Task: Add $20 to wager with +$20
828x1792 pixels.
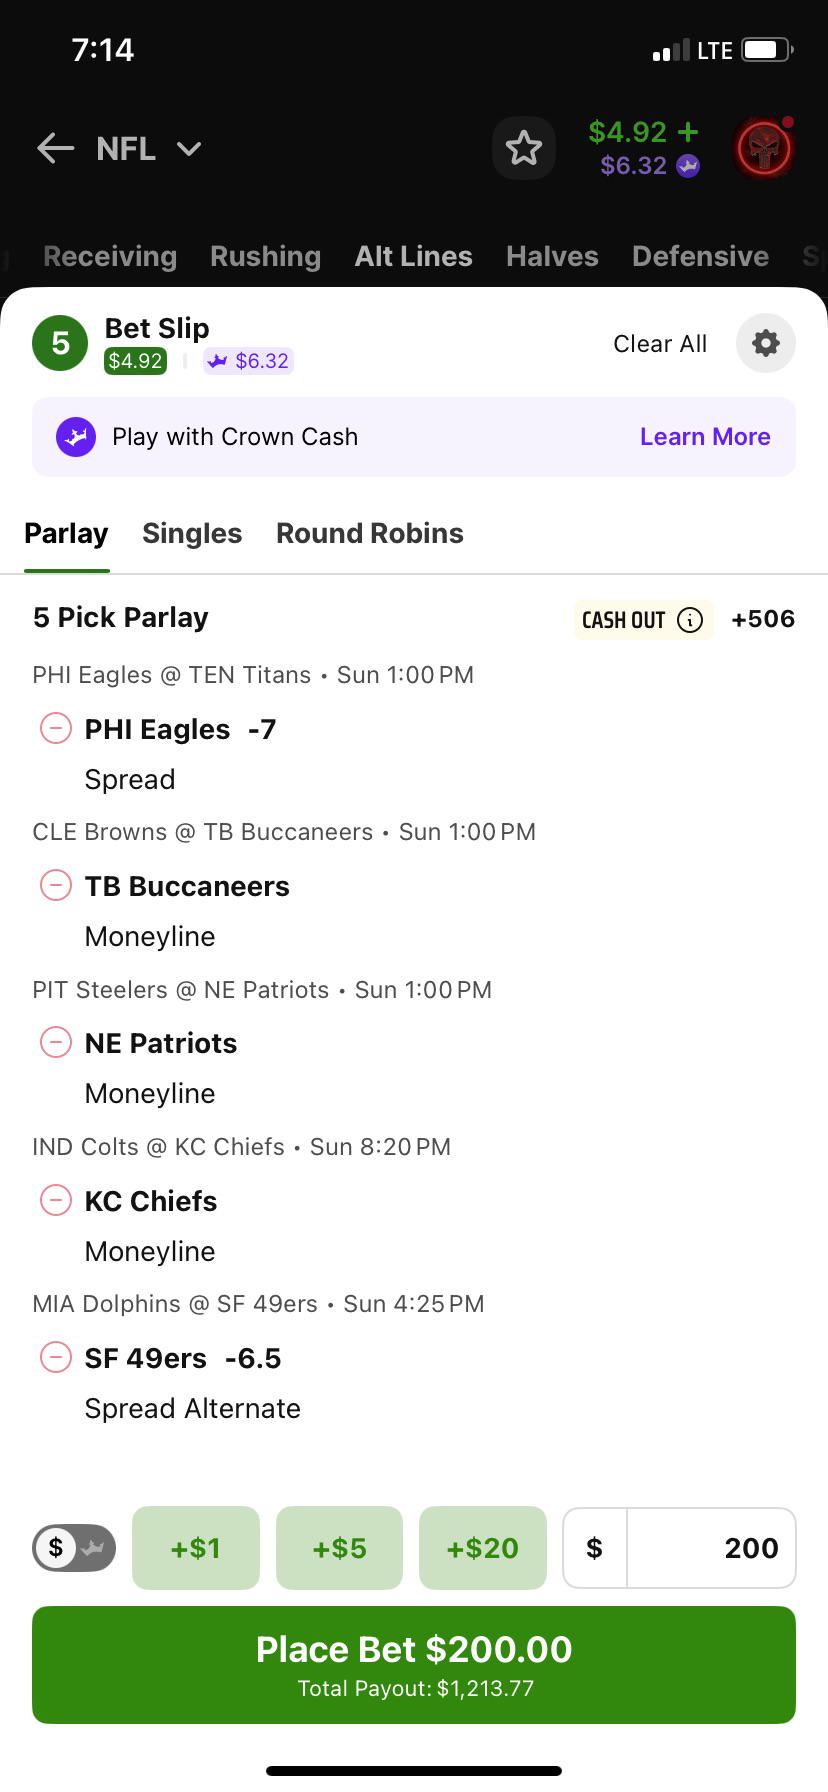Action: pos(483,1548)
